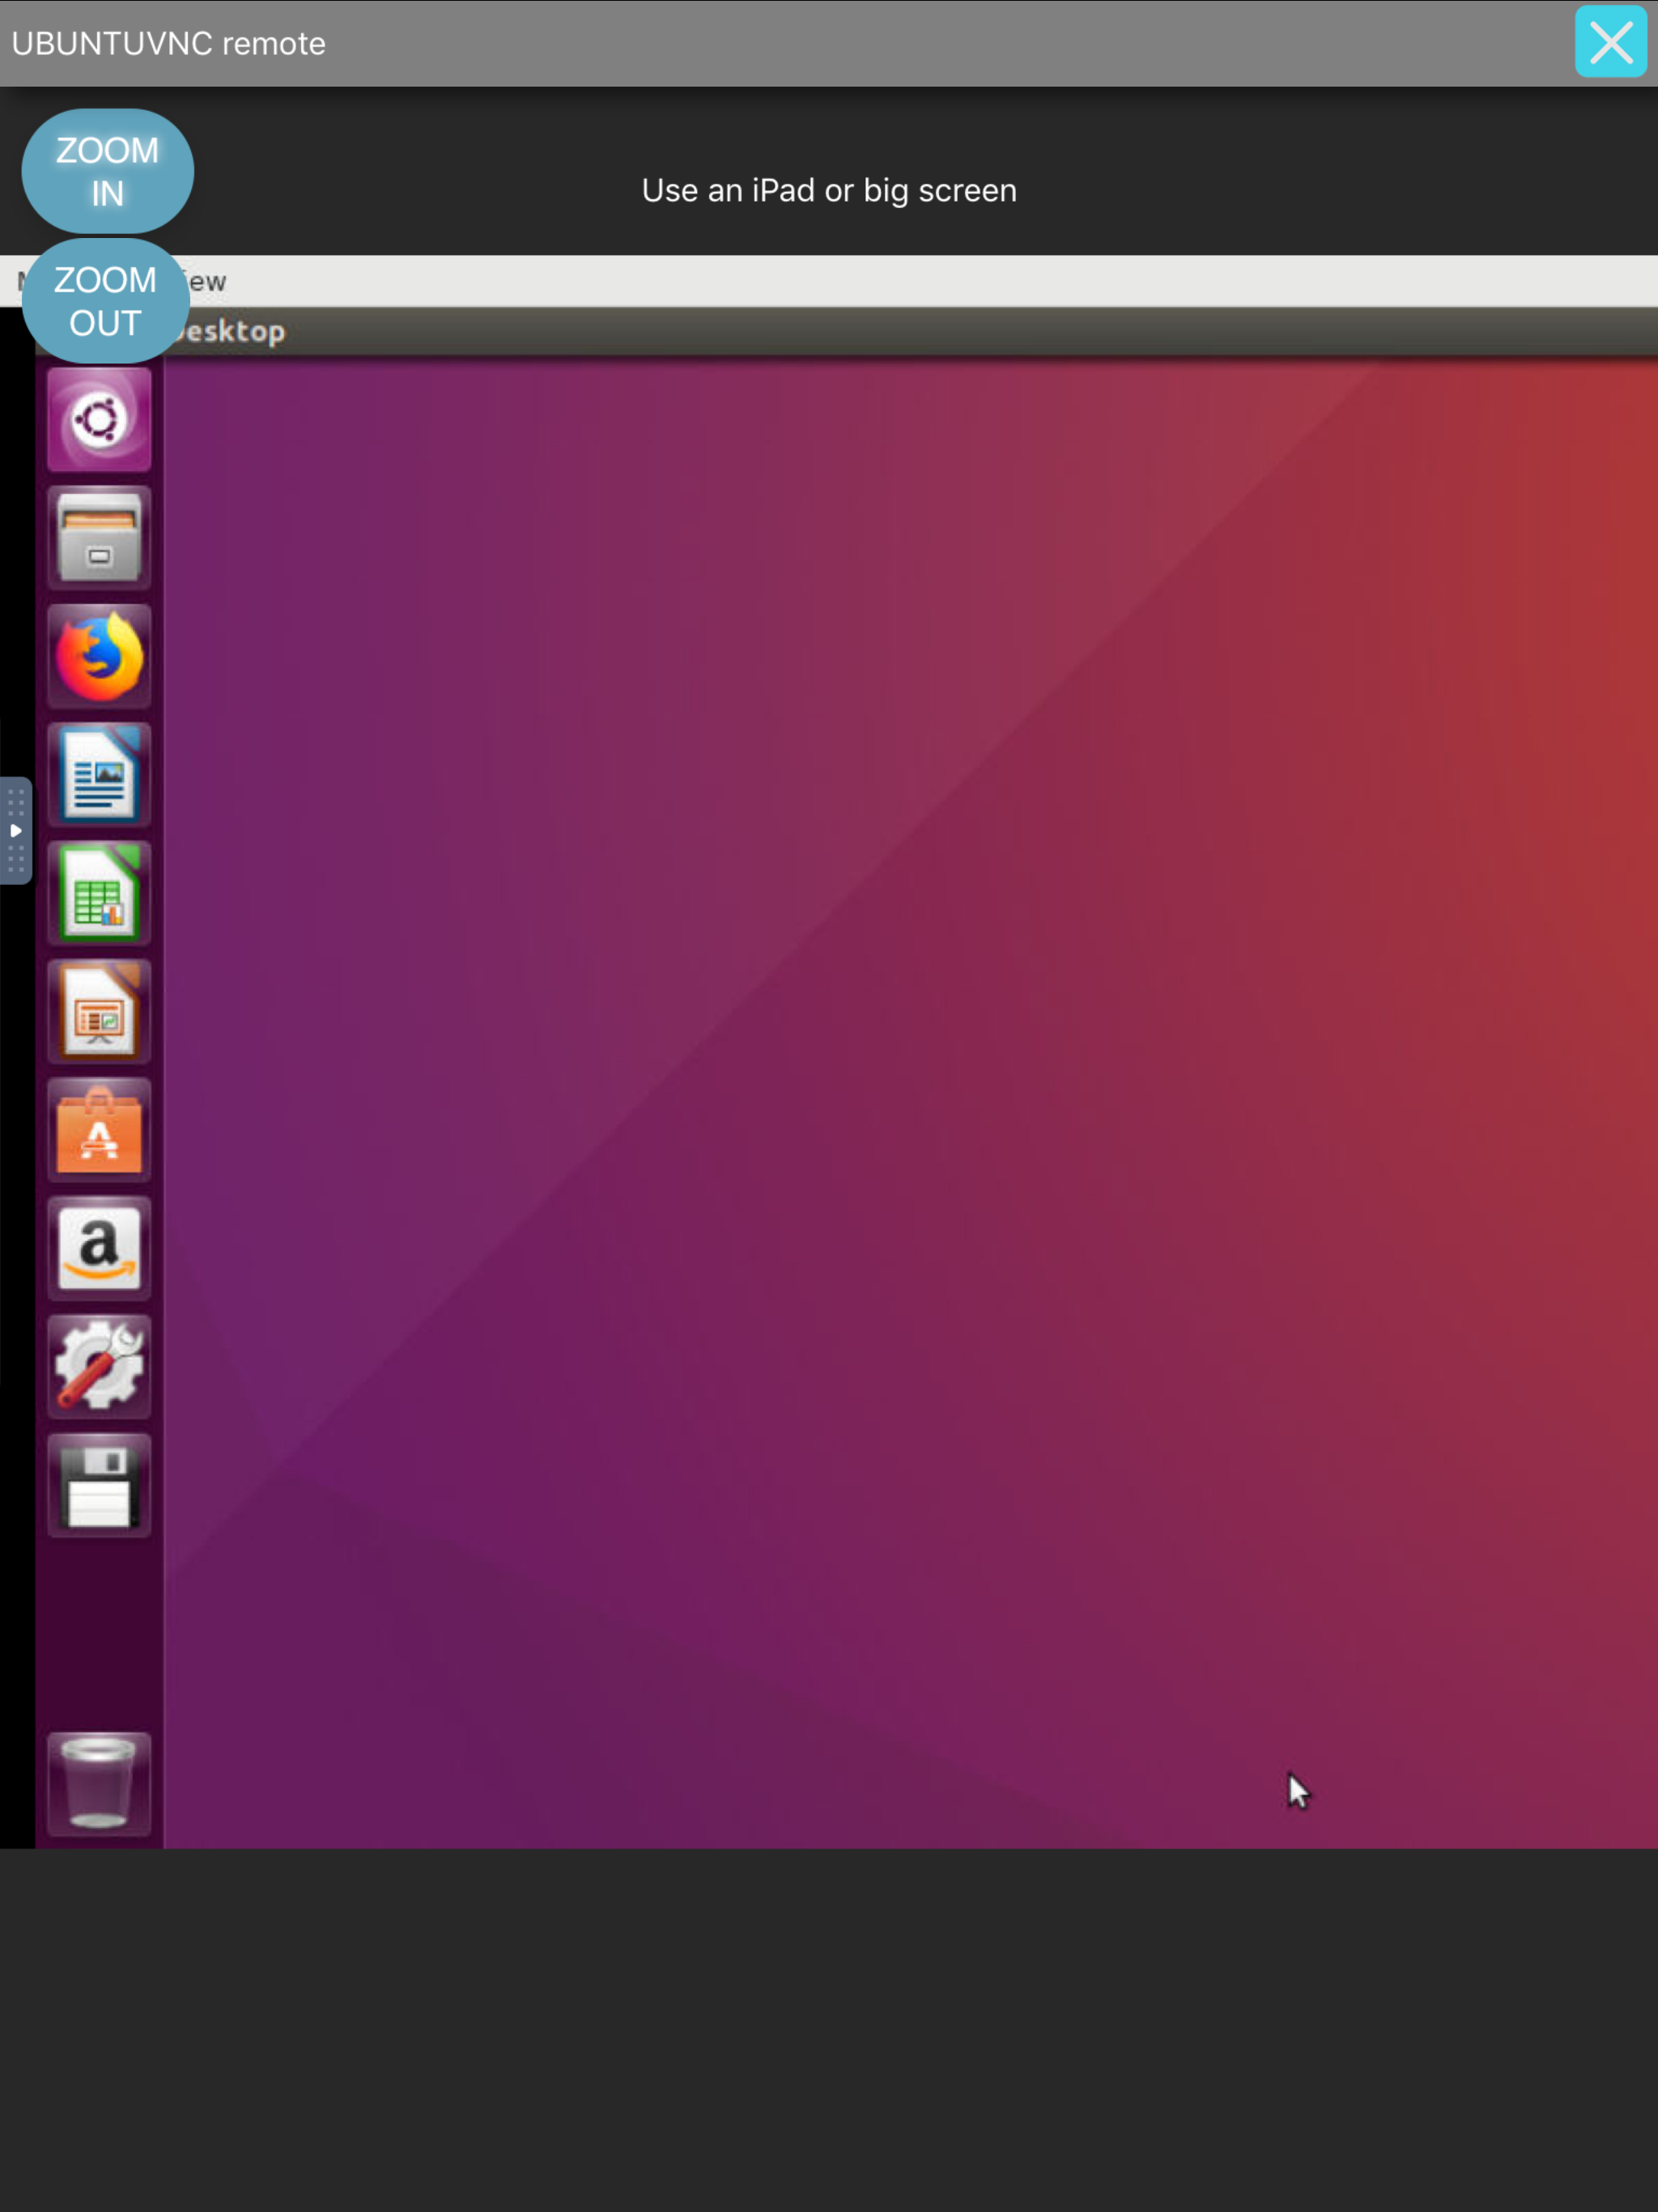Click the floppy disk drive icon

pos(99,1486)
